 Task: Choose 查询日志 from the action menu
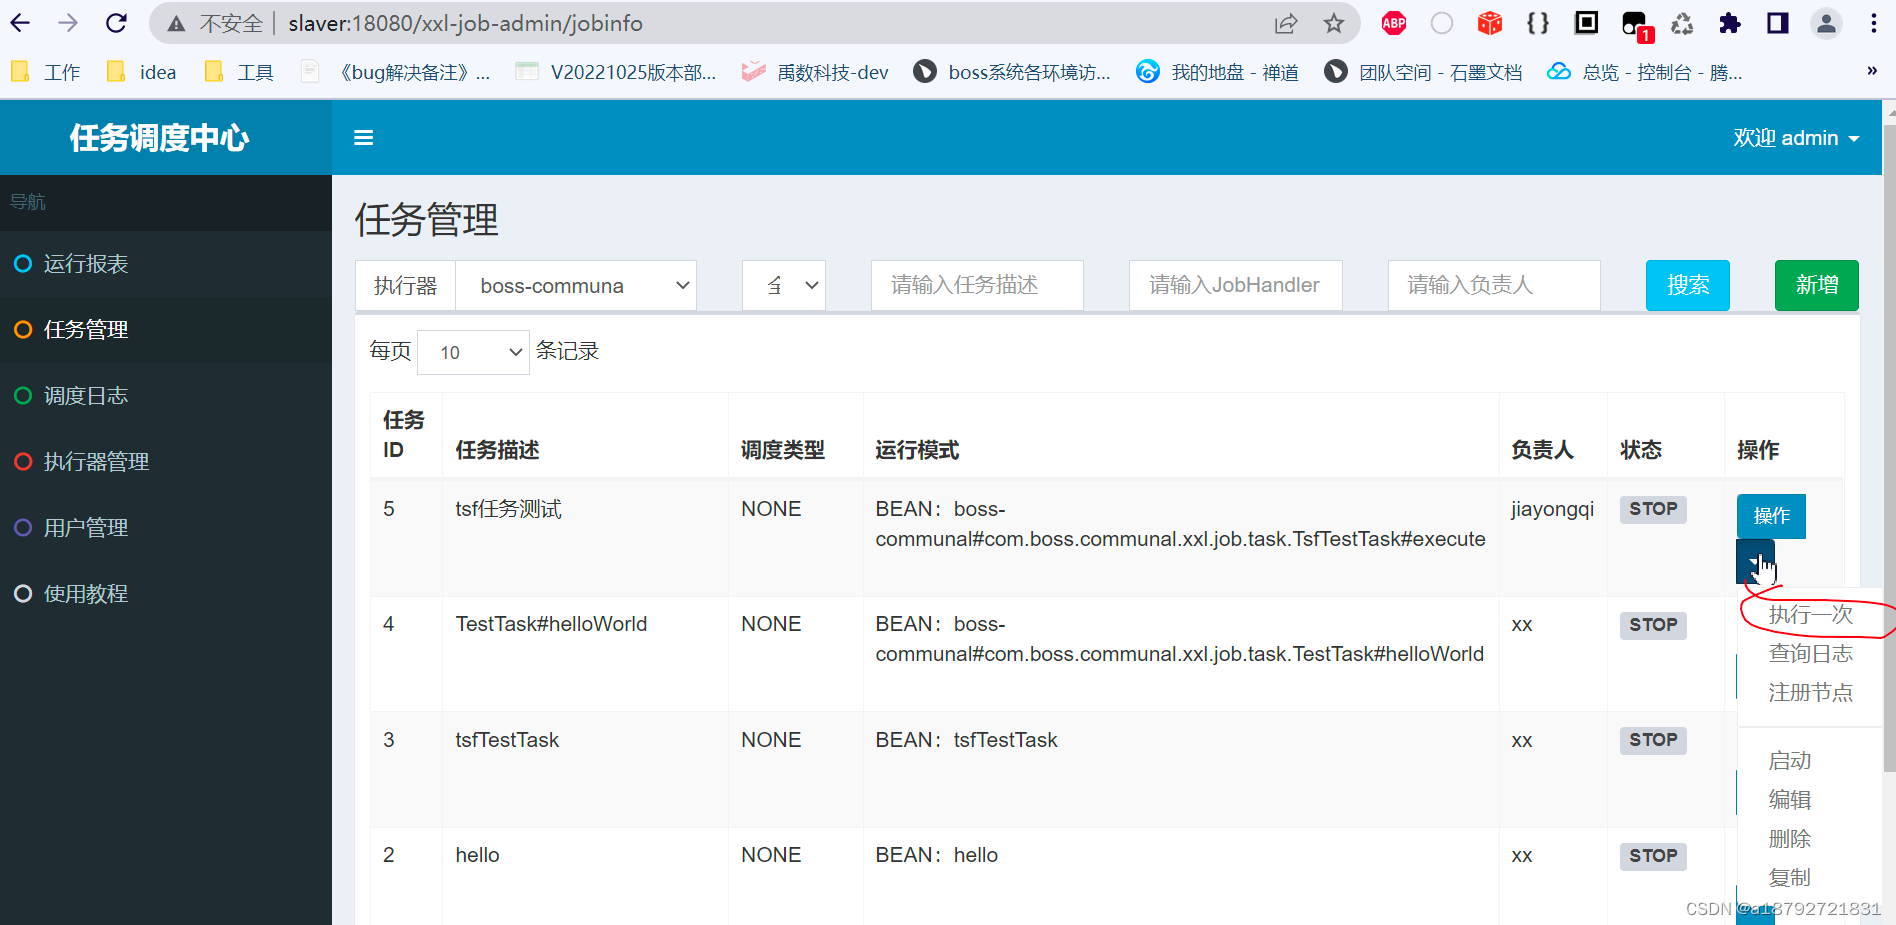click(x=1810, y=654)
